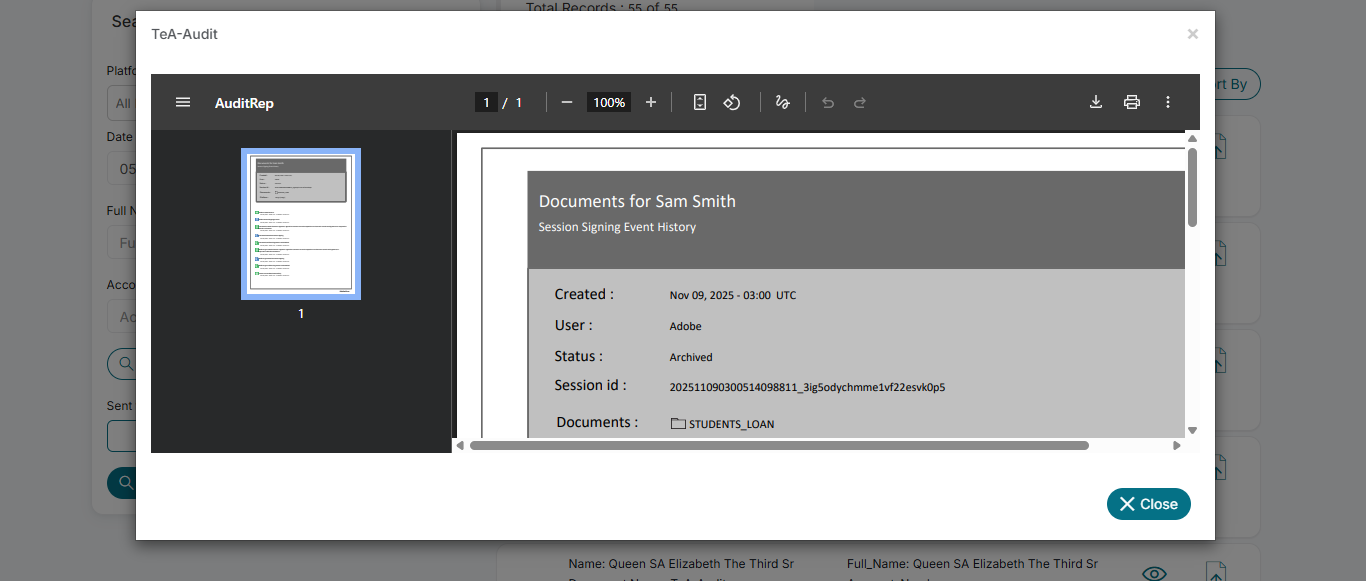Click the vertical scrollbar thumb

1192,187
